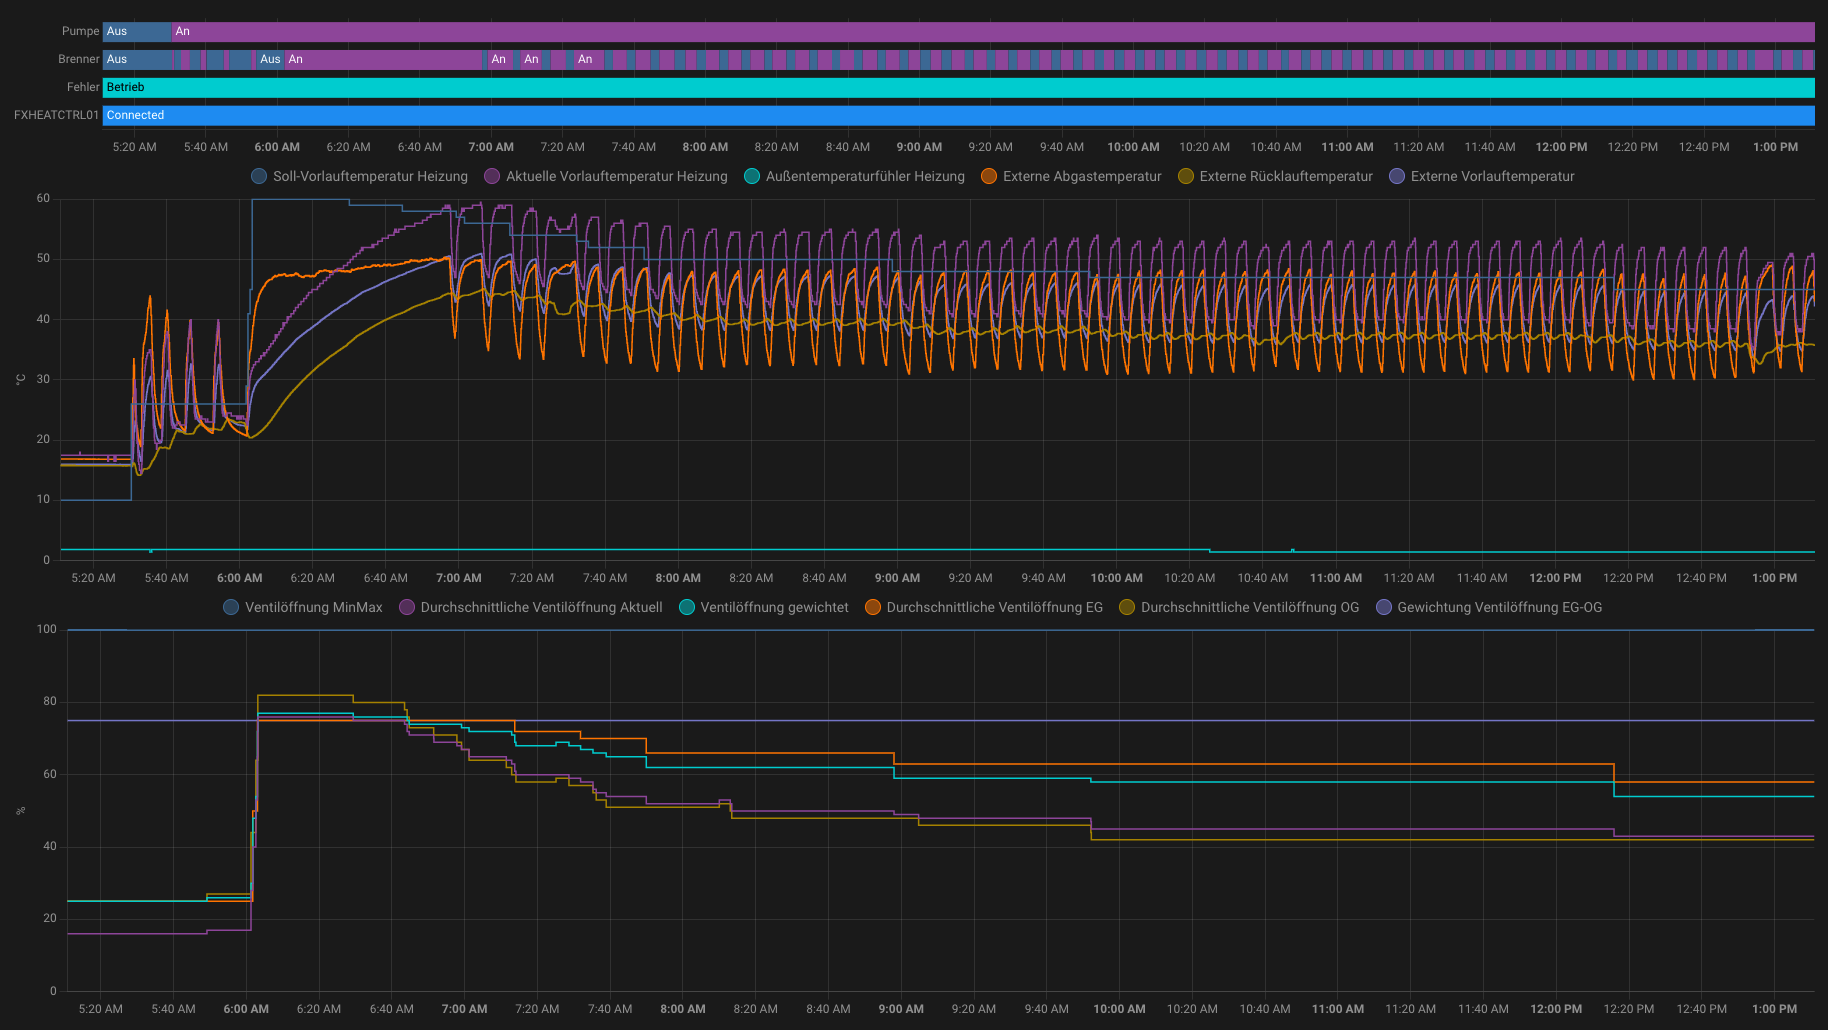This screenshot has width=1828, height=1030.
Task: Click the Ventilöffnung gewichtet legend label
Action: (x=774, y=607)
